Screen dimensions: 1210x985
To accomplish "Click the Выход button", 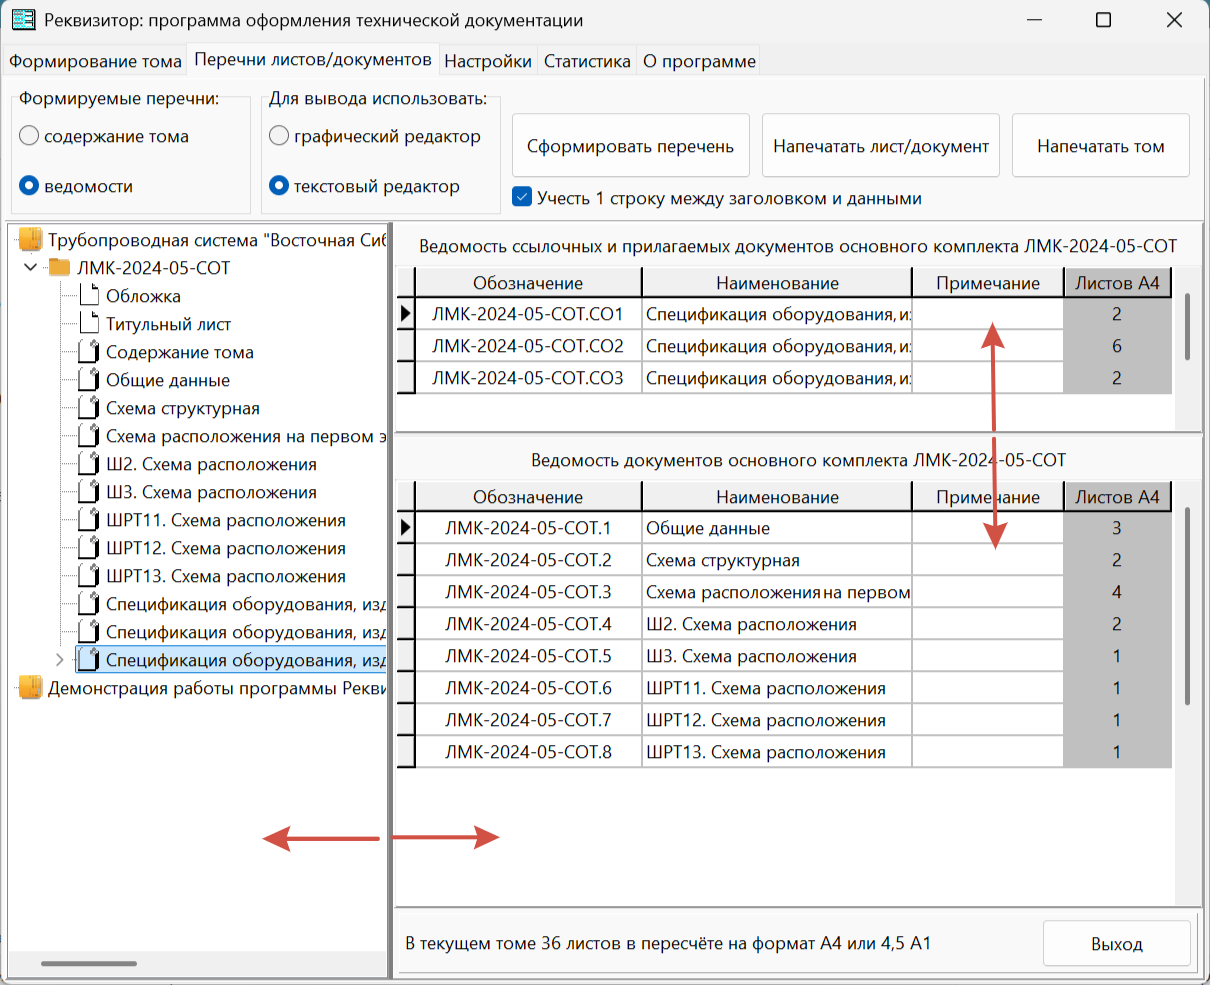I will point(1117,944).
